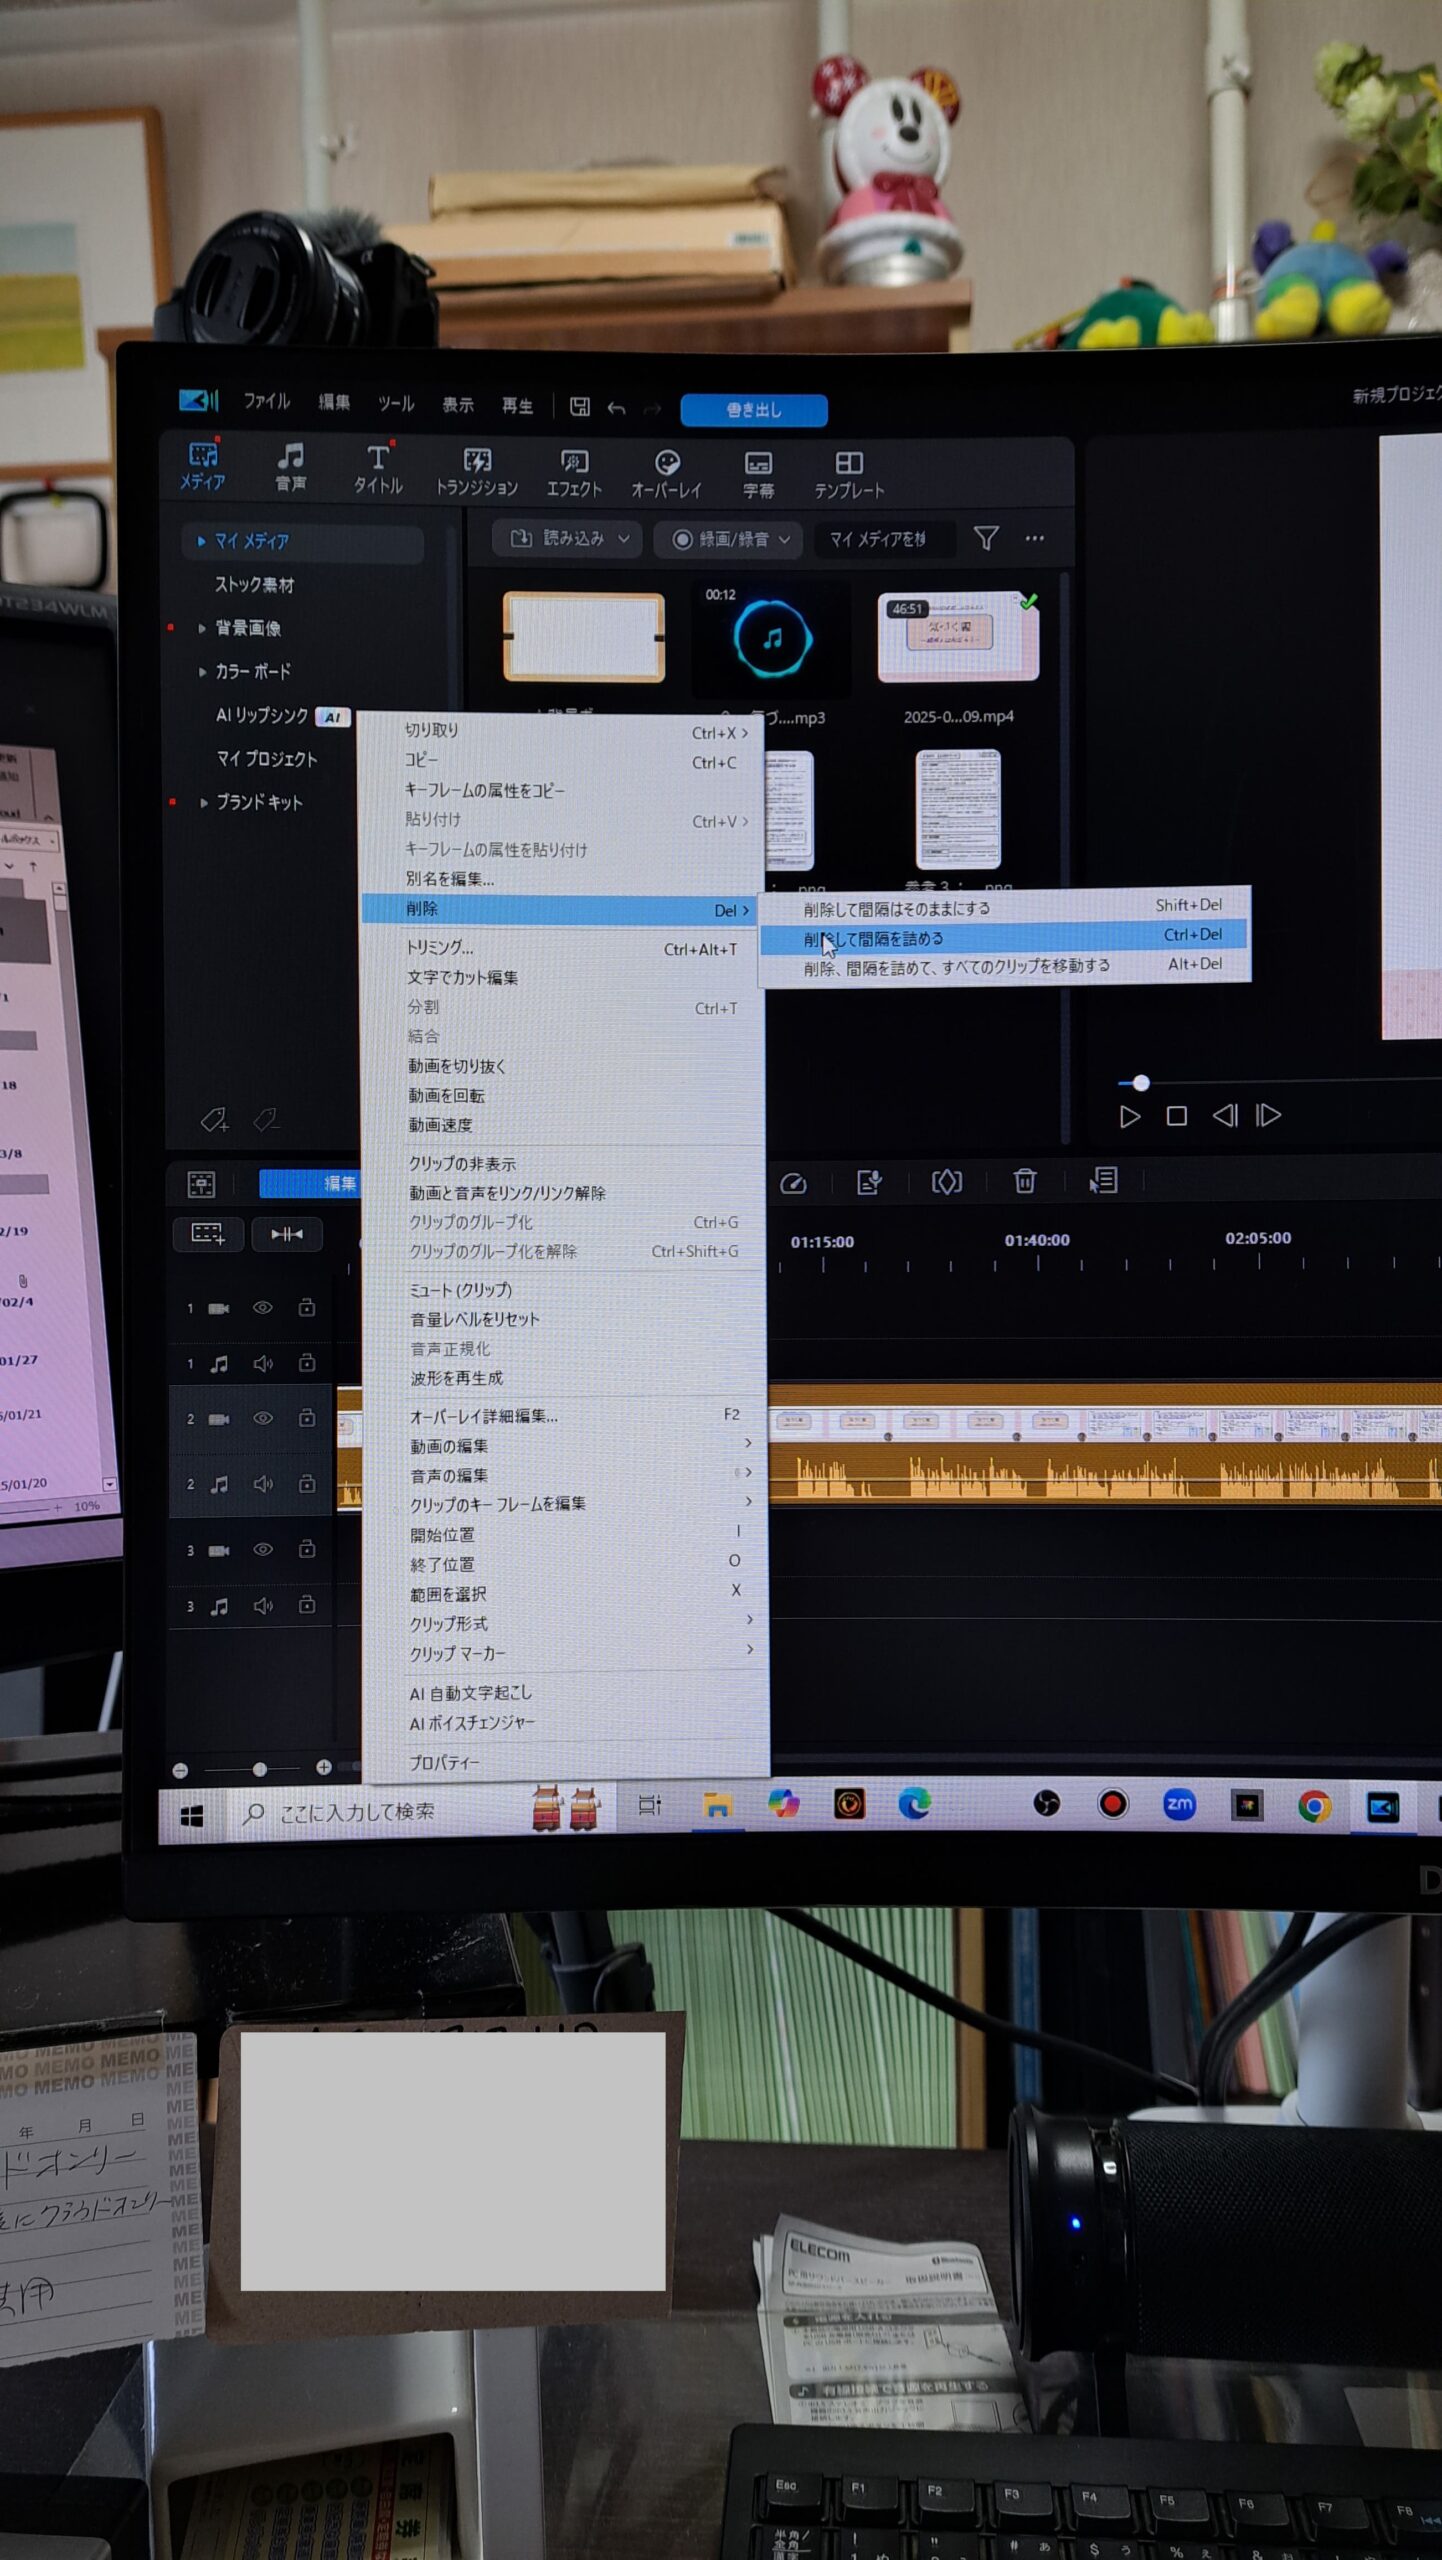Screen dimensions: 1442x2560
Task: Open the ファイル menu
Action: click(x=266, y=401)
